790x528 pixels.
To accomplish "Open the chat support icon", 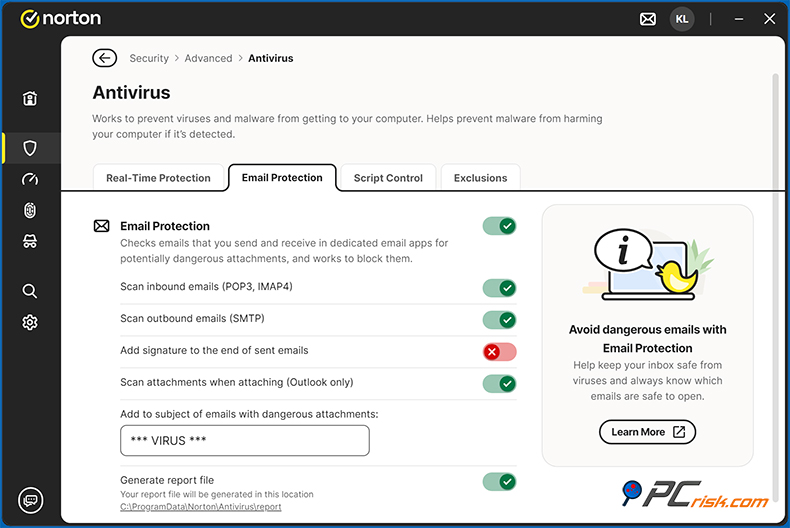I will click(30, 500).
